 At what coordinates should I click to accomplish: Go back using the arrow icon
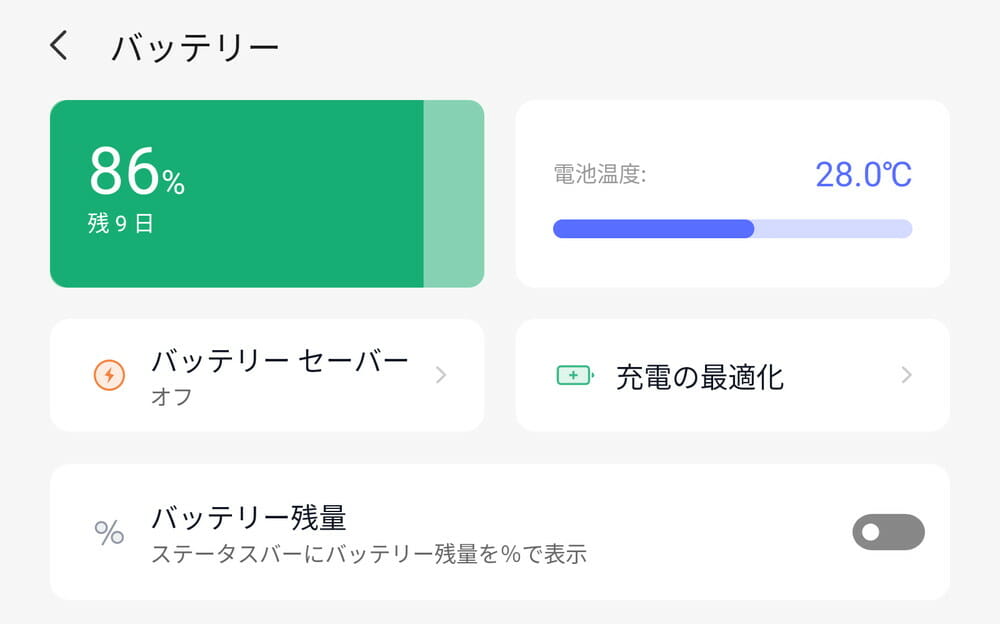[x=60, y=46]
